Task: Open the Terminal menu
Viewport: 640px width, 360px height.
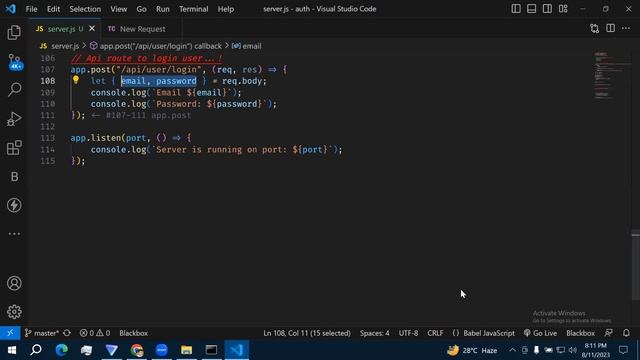Action: point(193,9)
